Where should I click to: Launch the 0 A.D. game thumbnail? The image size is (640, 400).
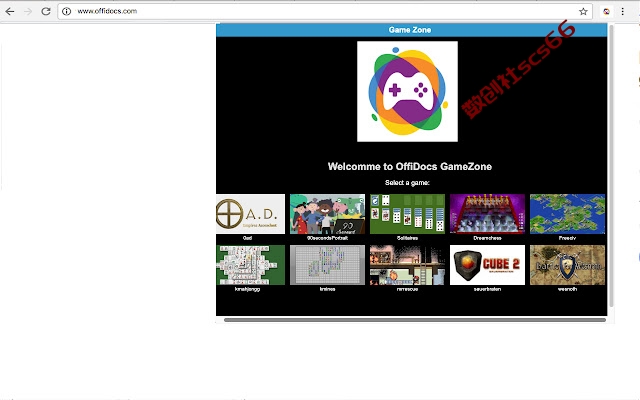coord(251,214)
